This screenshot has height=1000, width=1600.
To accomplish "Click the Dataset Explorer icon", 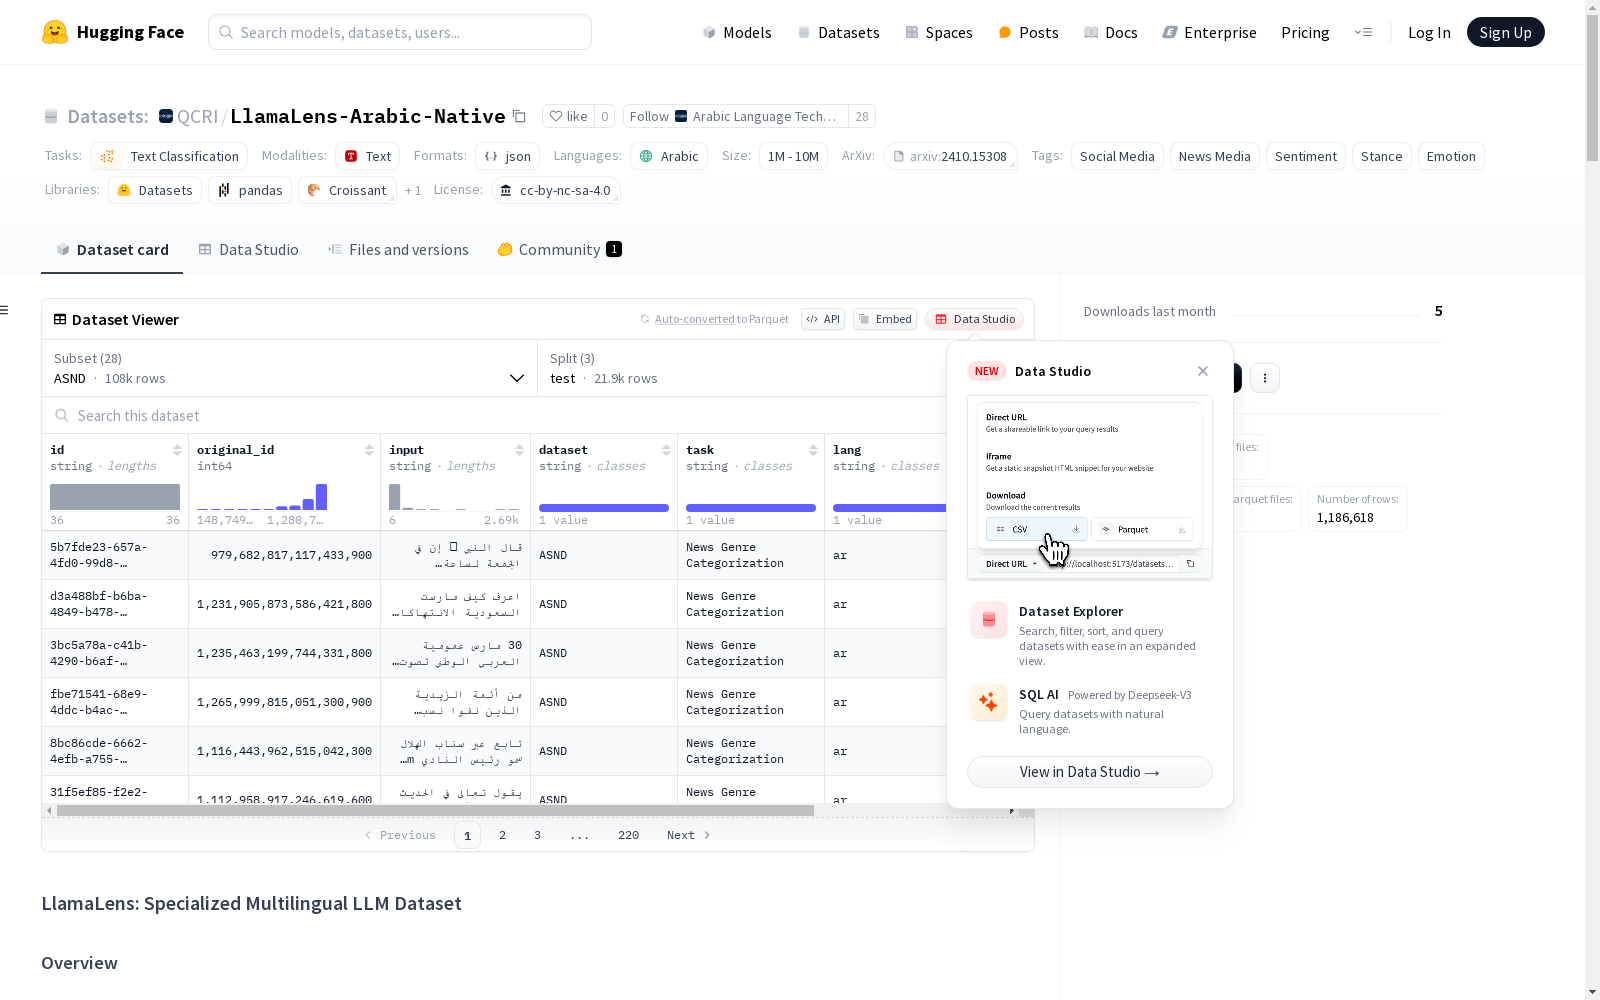I will point(989,620).
